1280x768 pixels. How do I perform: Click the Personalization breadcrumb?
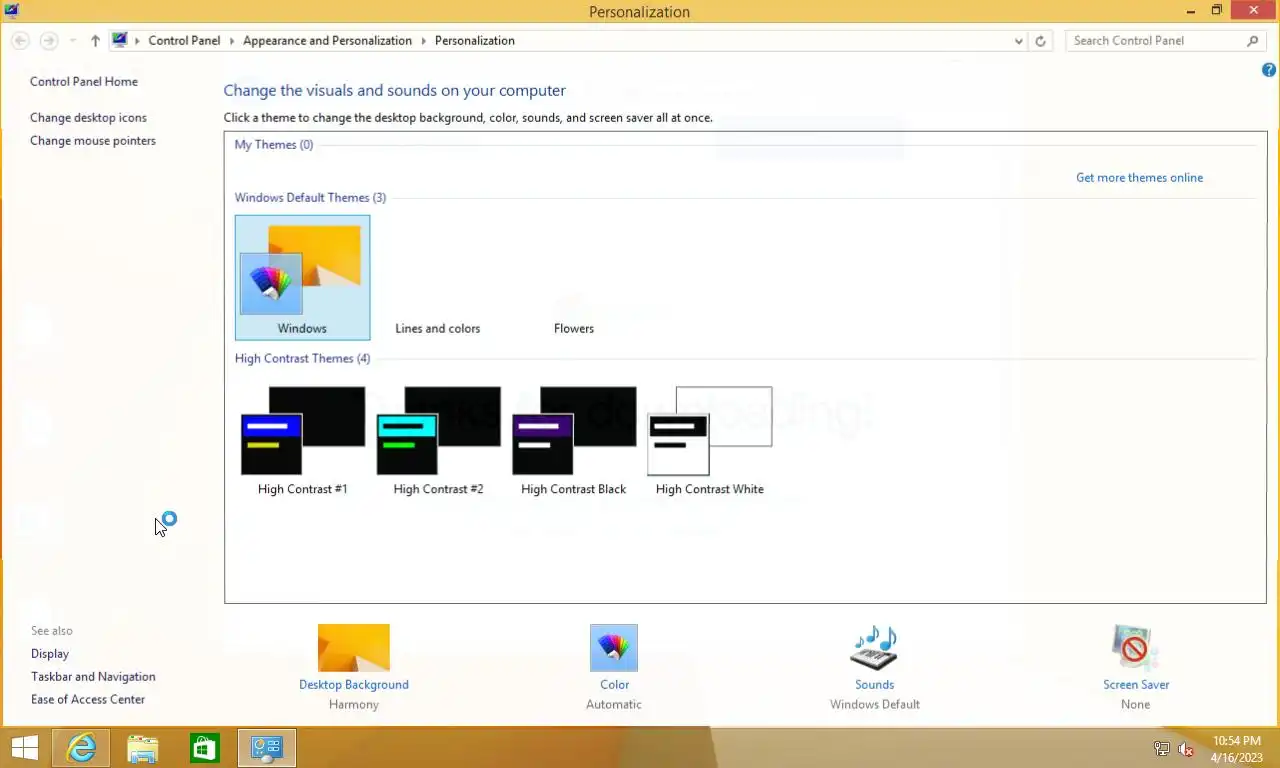475,41
